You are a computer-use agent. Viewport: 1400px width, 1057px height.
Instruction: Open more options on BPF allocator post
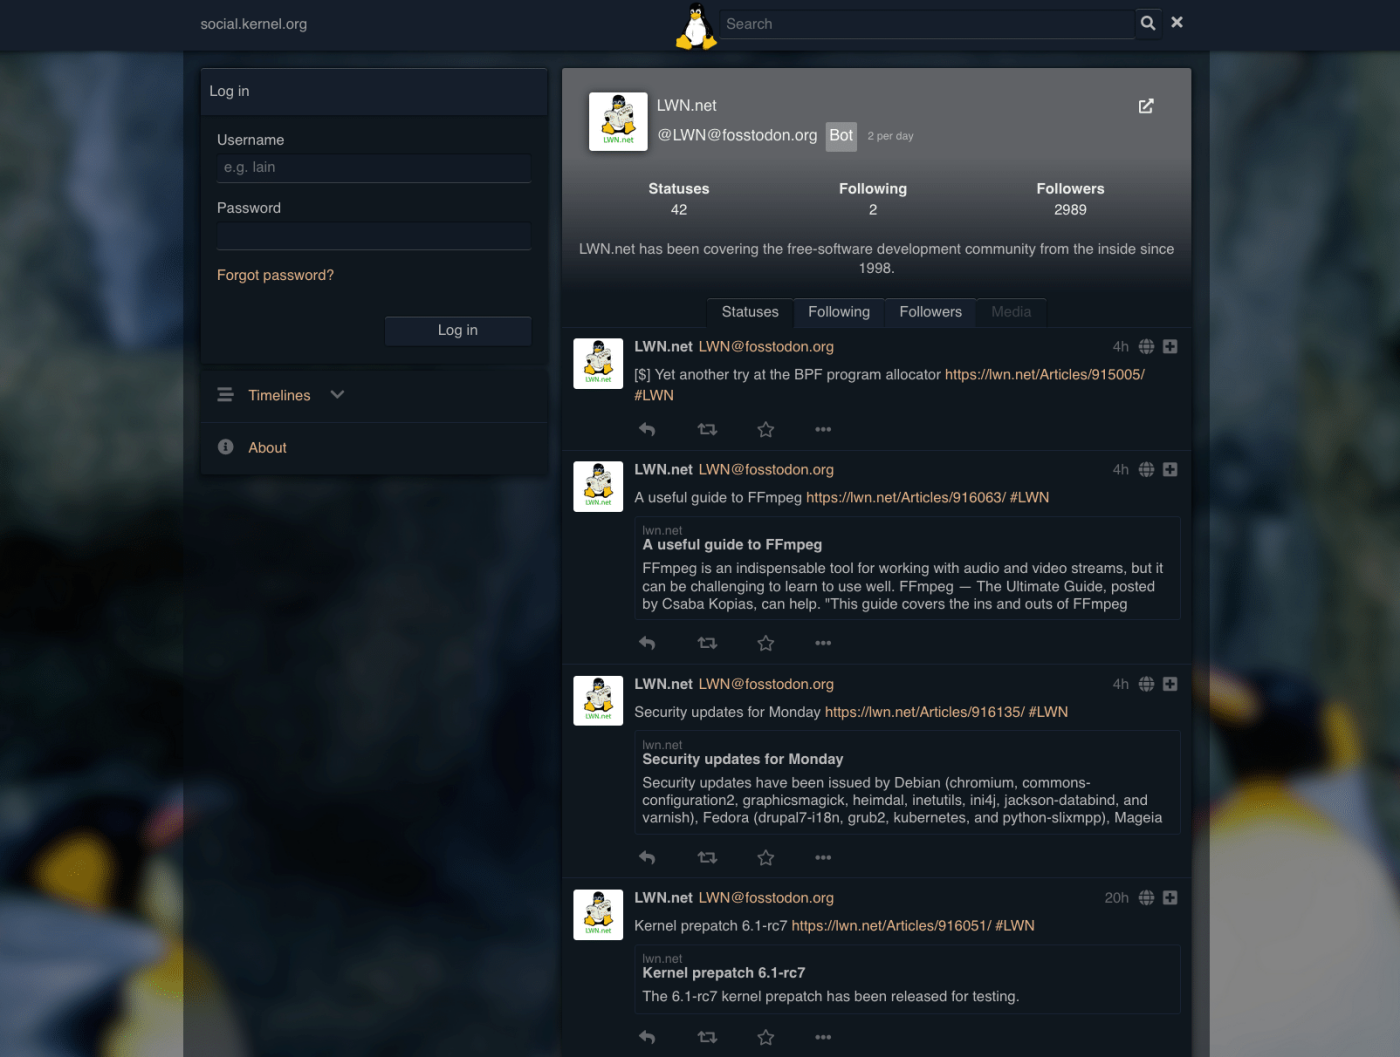[x=823, y=429]
